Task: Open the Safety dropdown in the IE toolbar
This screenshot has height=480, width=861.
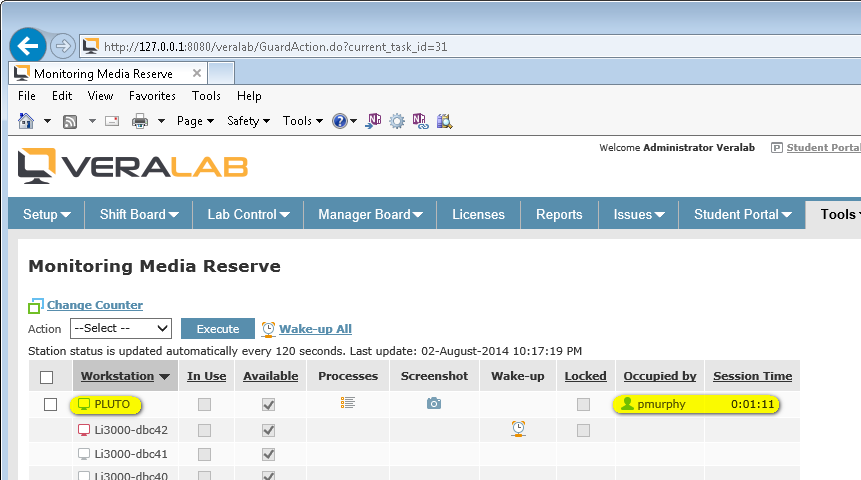Action: pos(248,121)
